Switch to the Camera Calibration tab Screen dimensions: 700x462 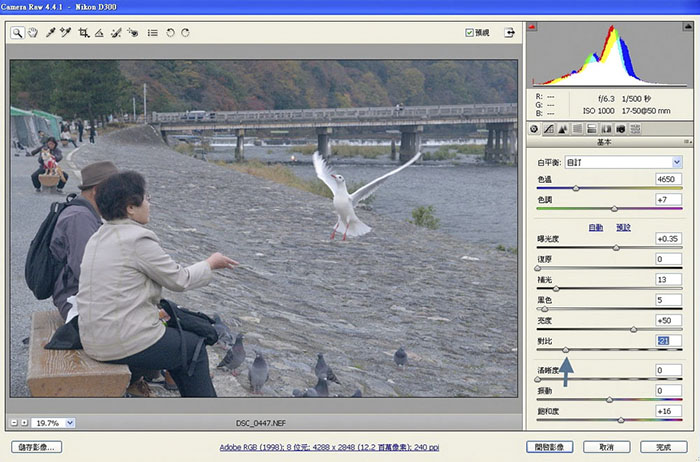click(620, 129)
